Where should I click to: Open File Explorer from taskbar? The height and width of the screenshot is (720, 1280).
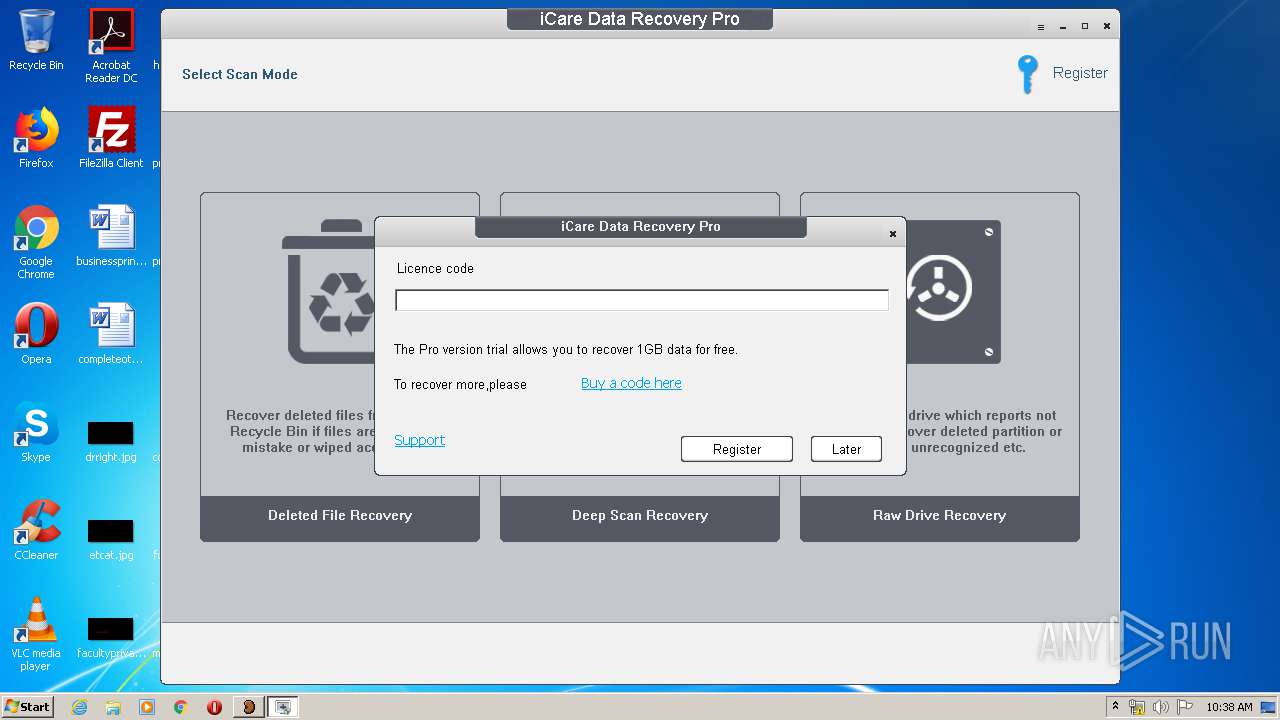(113, 707)
